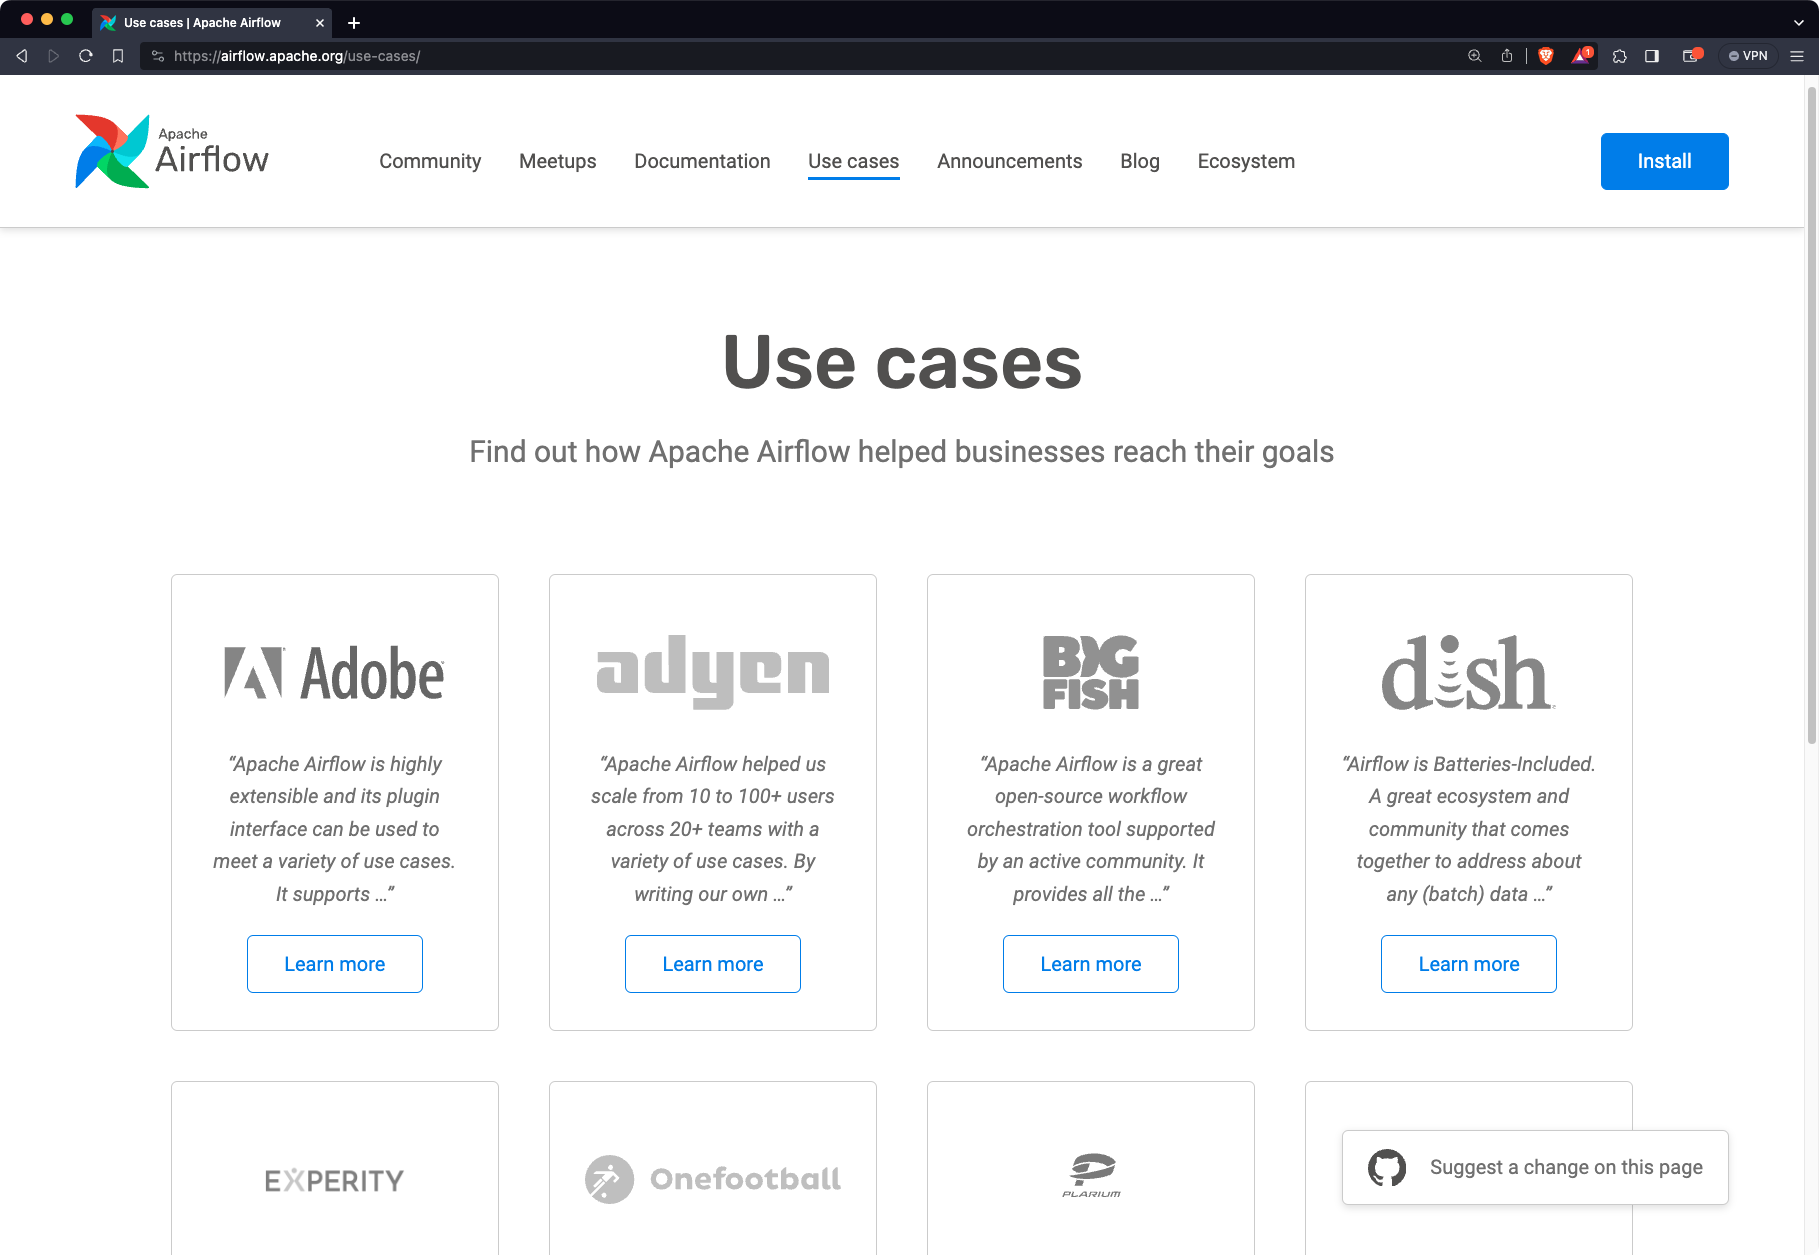This screenshot has width=1819, height=1255.
Task: Open the Extensions puzzle-piece icon
Action: pos(1620,56)
